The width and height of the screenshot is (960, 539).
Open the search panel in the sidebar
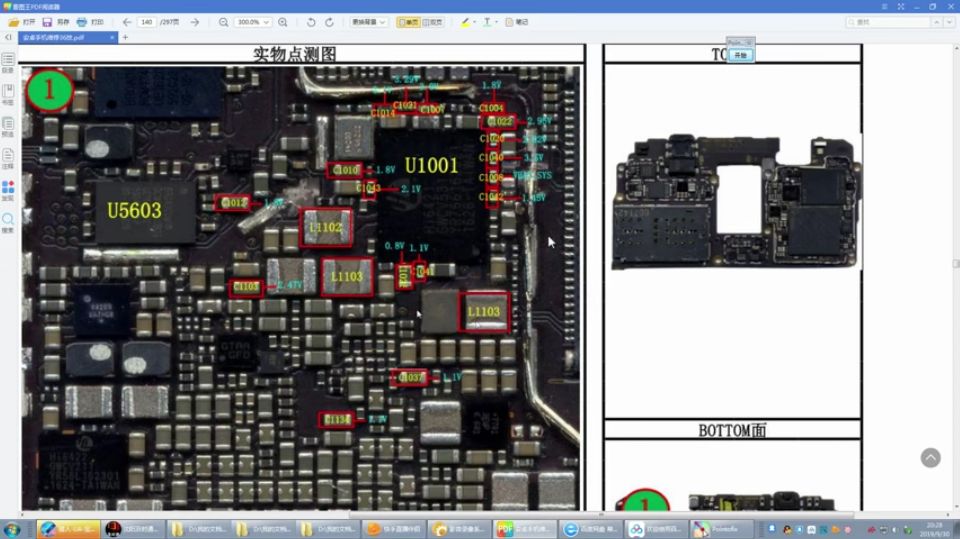(x=8, y=222)
